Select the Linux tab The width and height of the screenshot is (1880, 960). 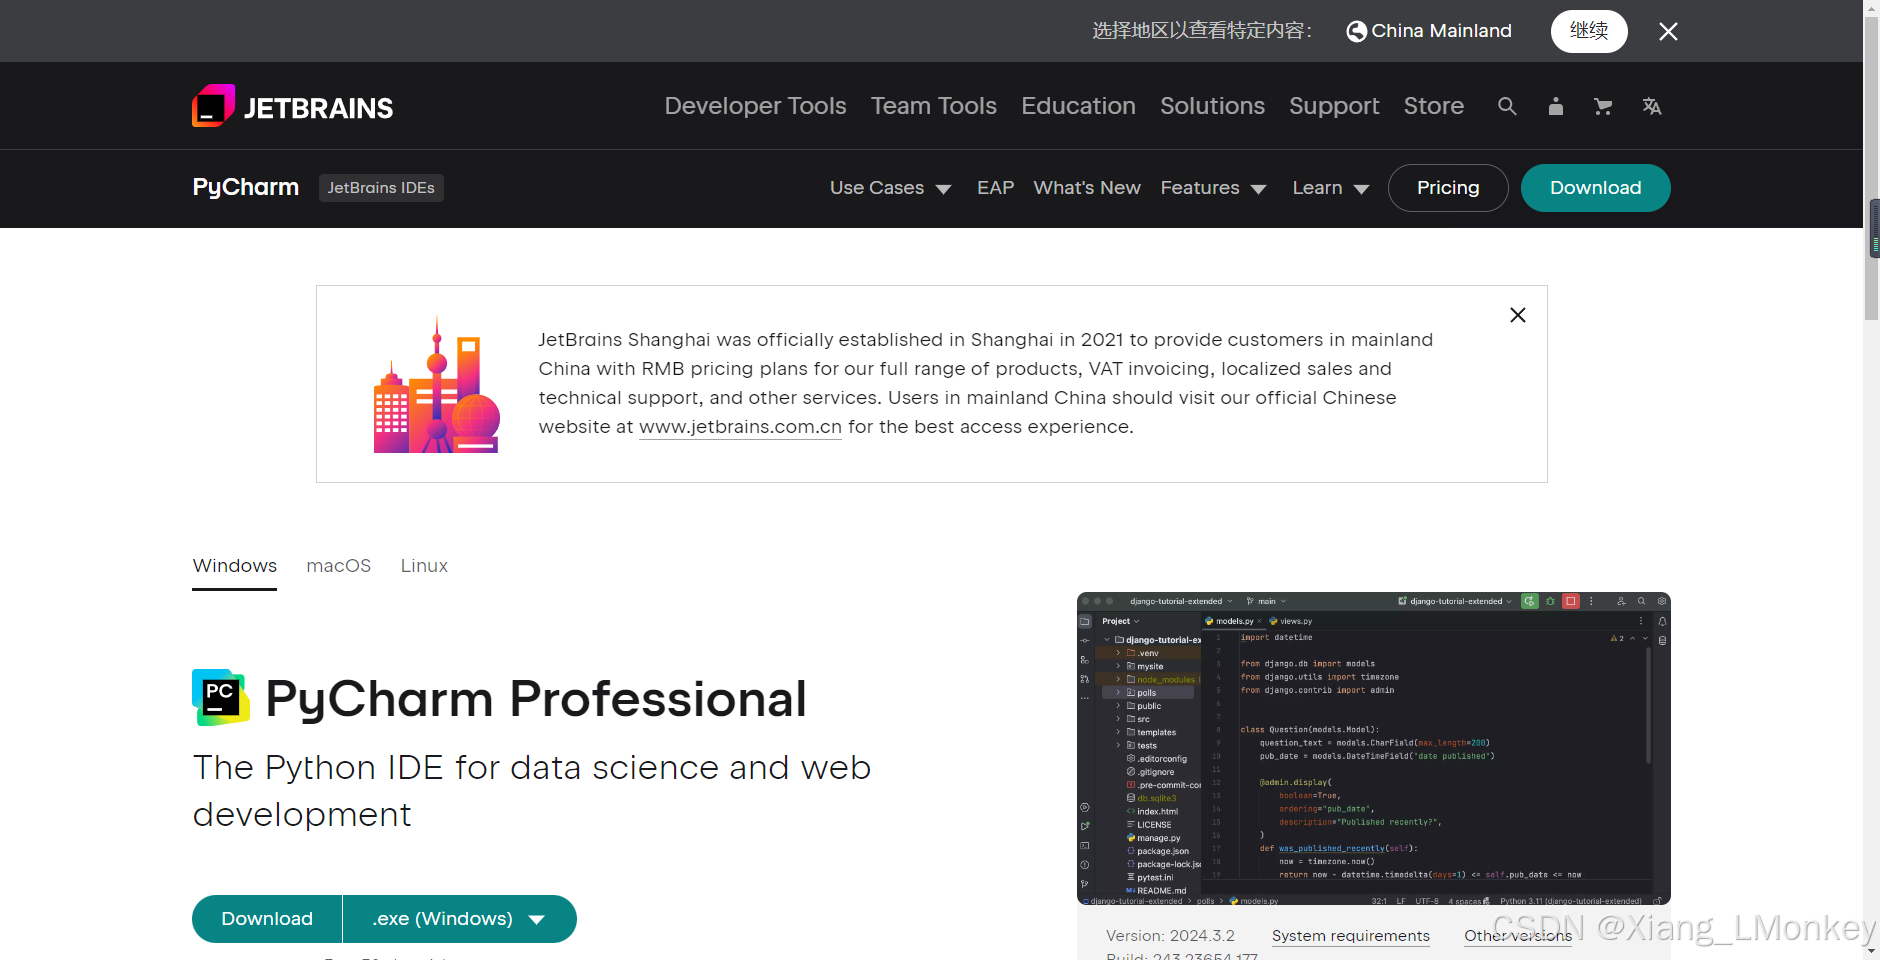(423, 565)
